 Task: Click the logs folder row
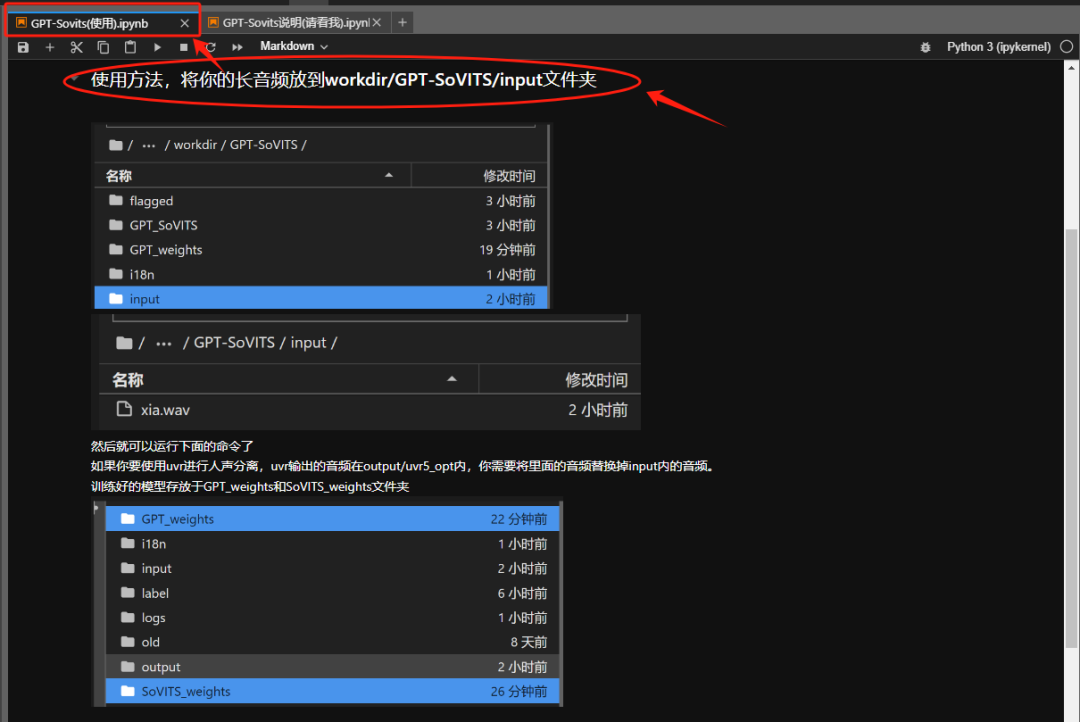(332, 618)
